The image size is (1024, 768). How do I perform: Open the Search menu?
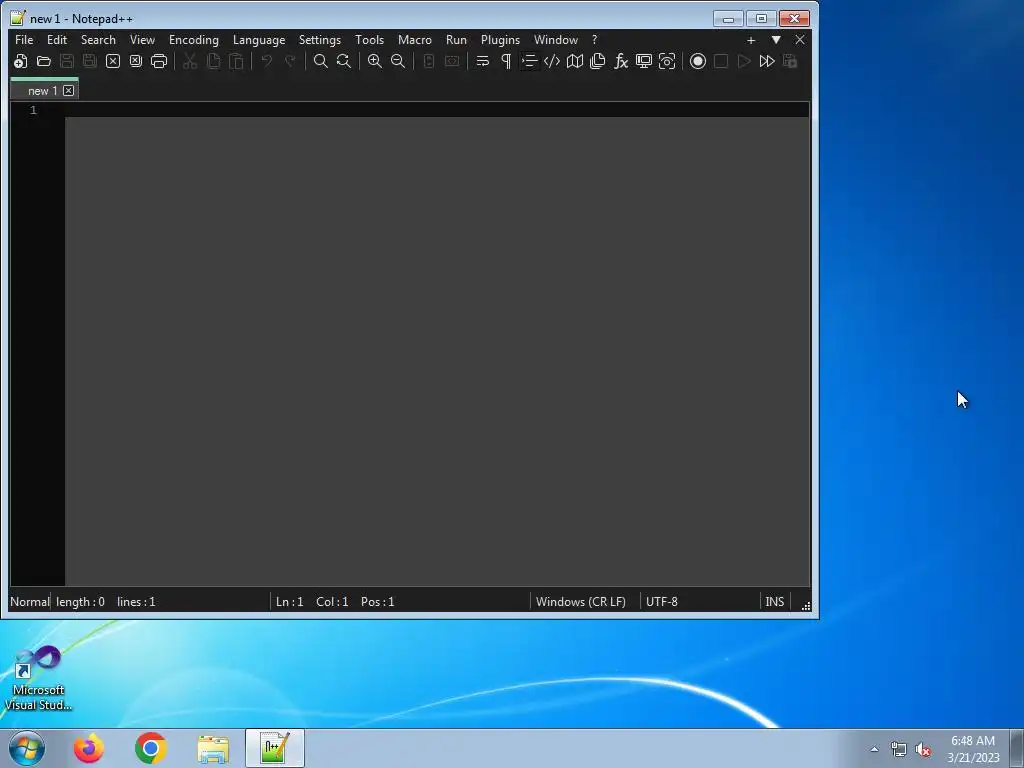click(98, 40)
